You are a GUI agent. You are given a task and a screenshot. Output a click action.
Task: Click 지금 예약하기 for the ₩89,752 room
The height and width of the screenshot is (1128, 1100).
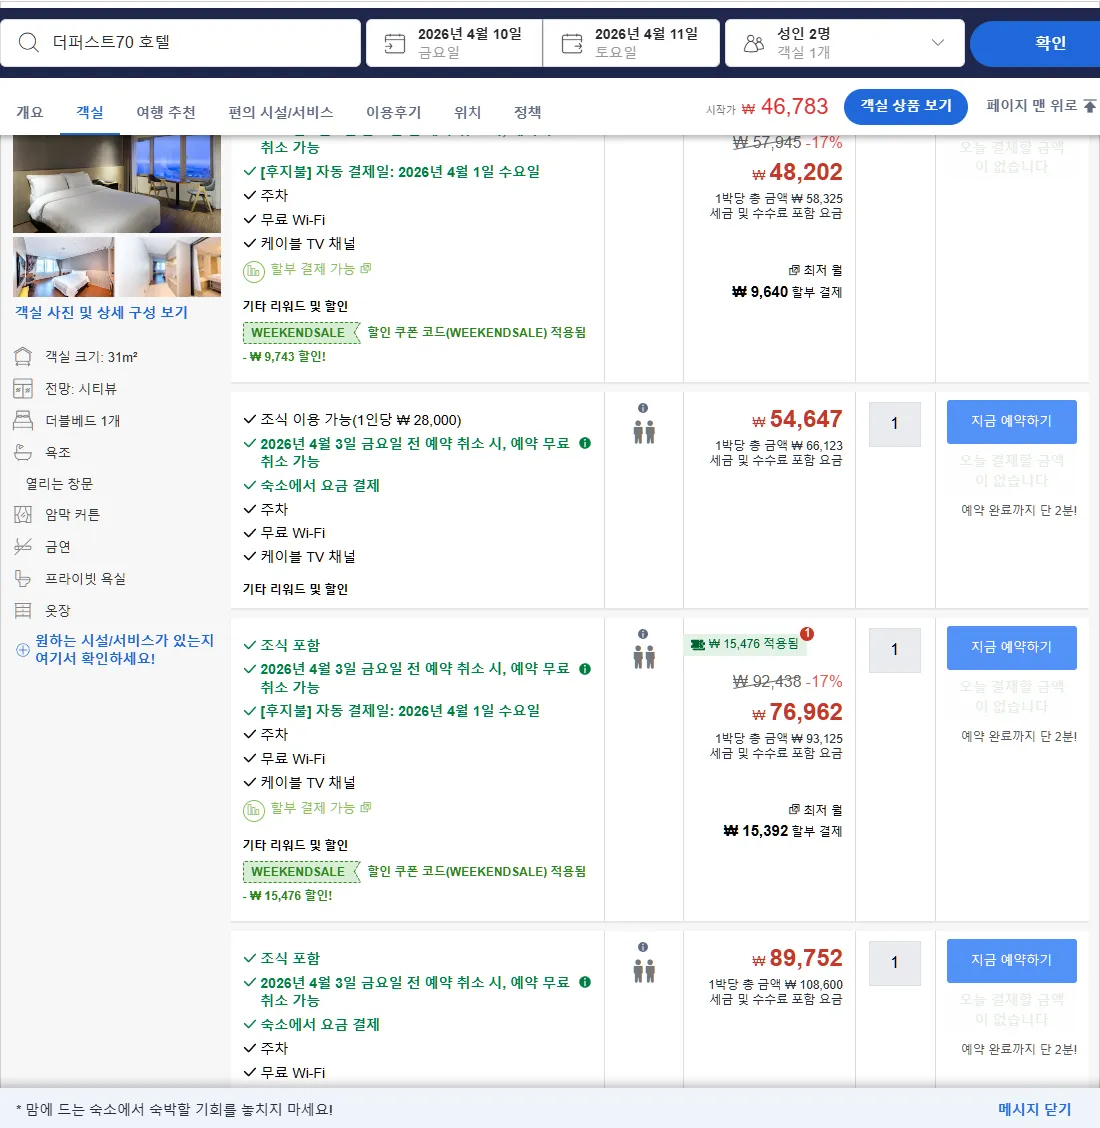(x=1012, y=960)
